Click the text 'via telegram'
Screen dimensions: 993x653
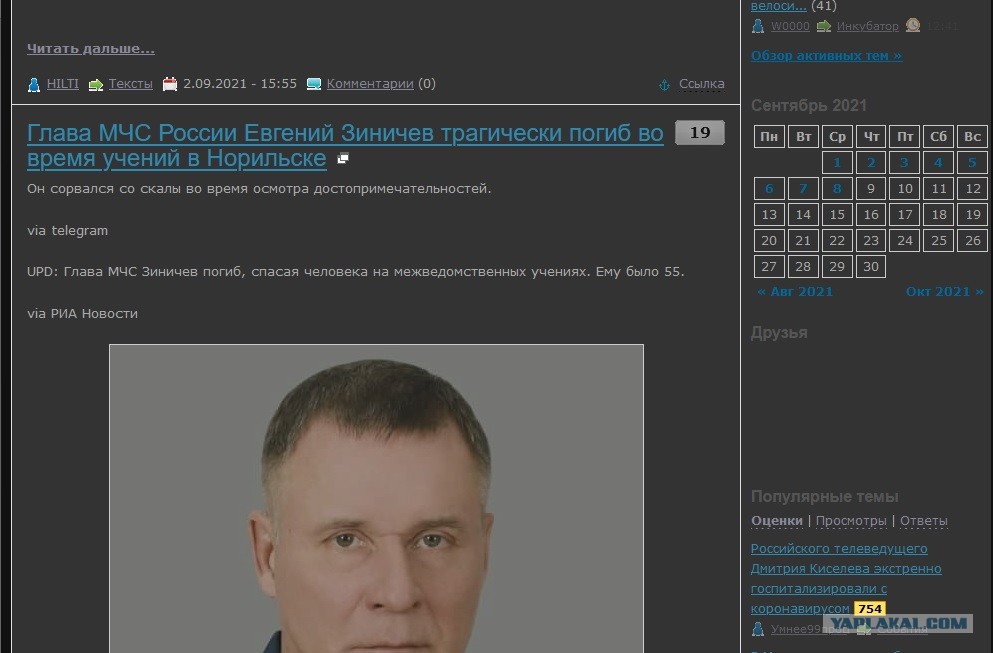coord(68,231)
